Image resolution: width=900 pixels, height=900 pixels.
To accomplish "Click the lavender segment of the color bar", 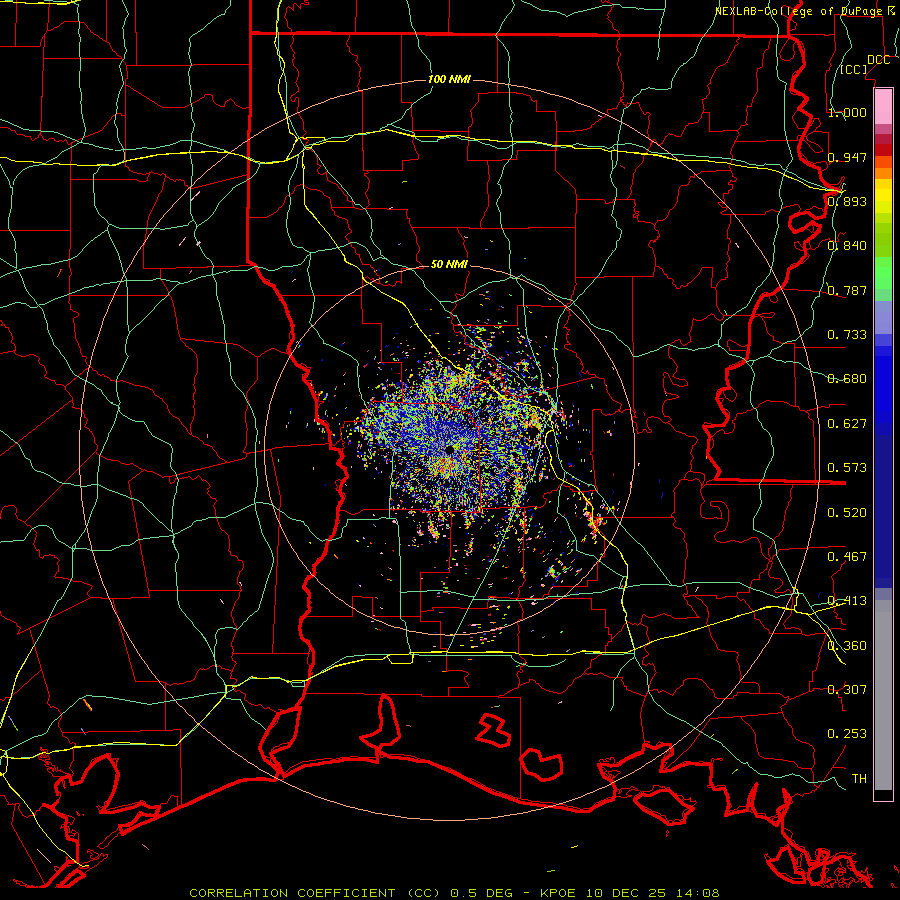I will pyautogui.click(x=883, y=317).
